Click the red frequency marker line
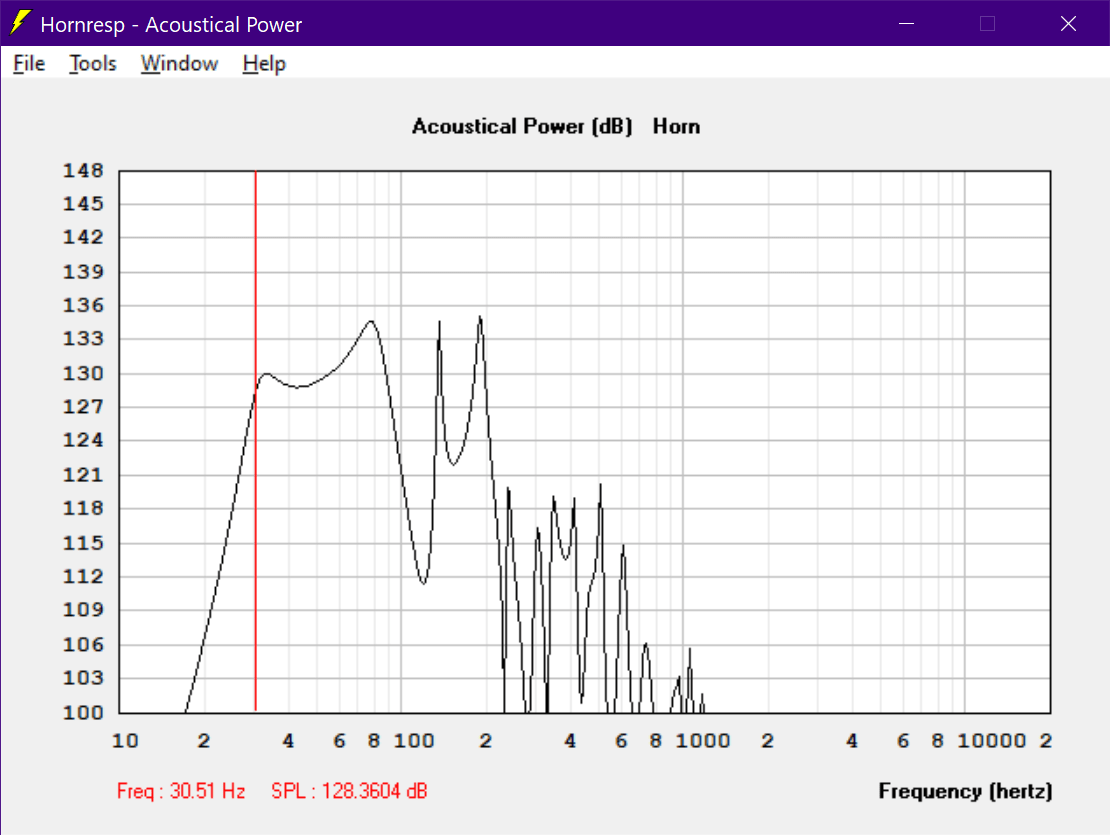1110x835 pixels. click(256, 440)
